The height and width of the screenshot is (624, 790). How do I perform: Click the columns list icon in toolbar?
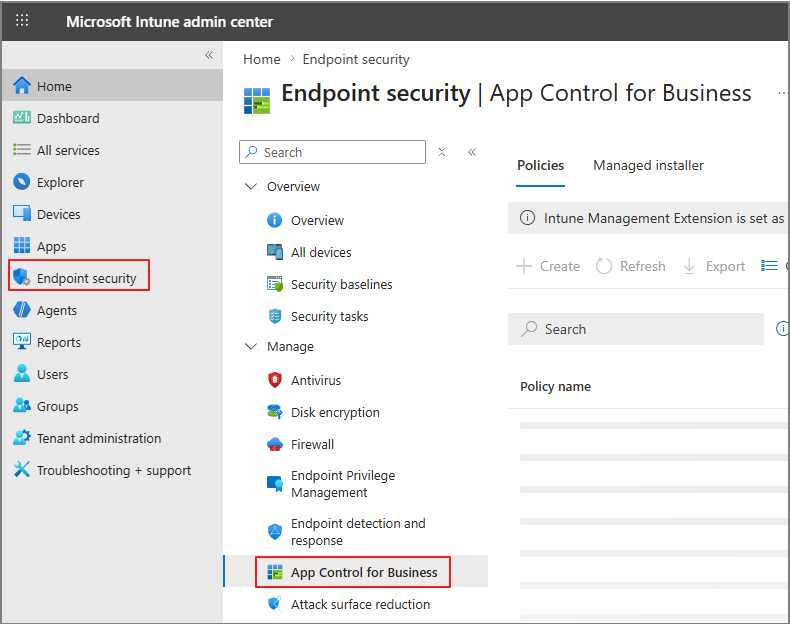click(x=769, y=265)
